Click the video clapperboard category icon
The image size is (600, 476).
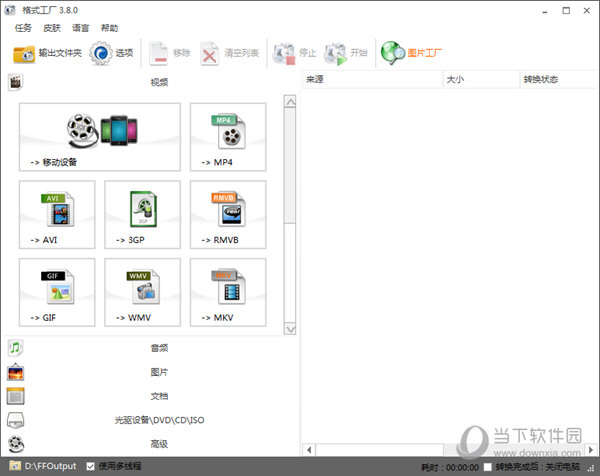15,82
